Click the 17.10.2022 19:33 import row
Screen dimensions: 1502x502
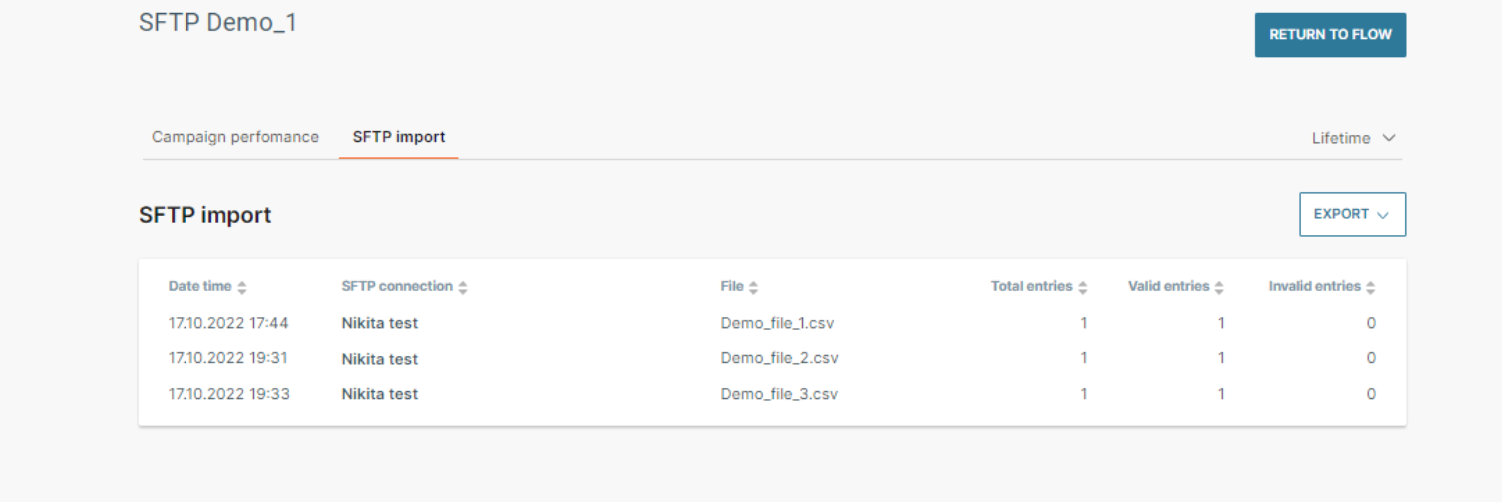coord(229,394)
